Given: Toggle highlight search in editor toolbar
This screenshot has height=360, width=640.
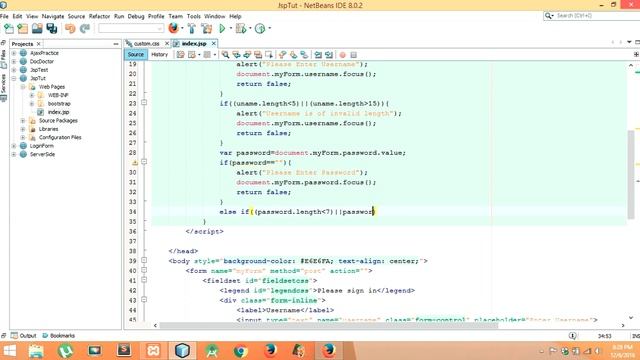Looking at the screenshot, I should pos(258,55).
